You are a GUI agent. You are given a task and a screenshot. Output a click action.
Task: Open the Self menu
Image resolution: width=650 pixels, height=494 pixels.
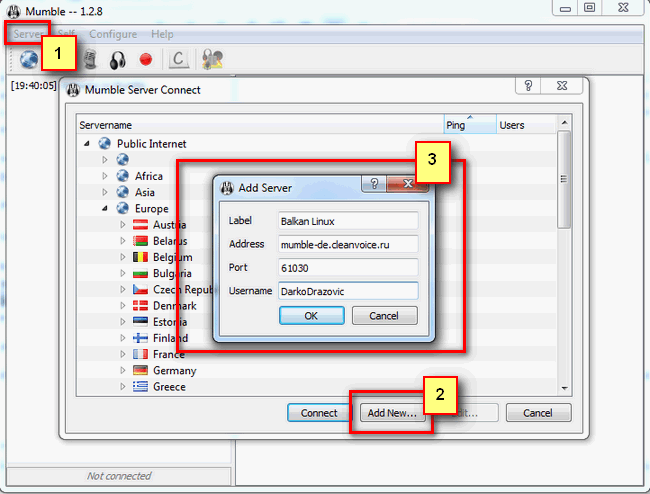point(66,34)
